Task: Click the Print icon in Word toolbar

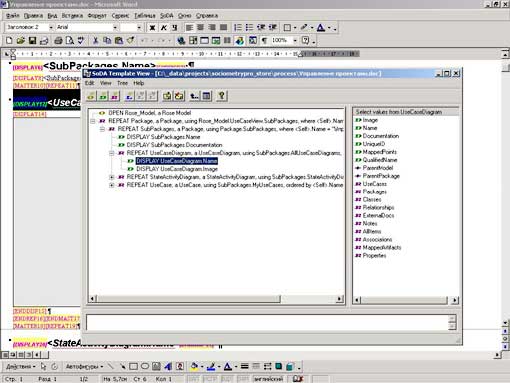Action: coord(58,41)
